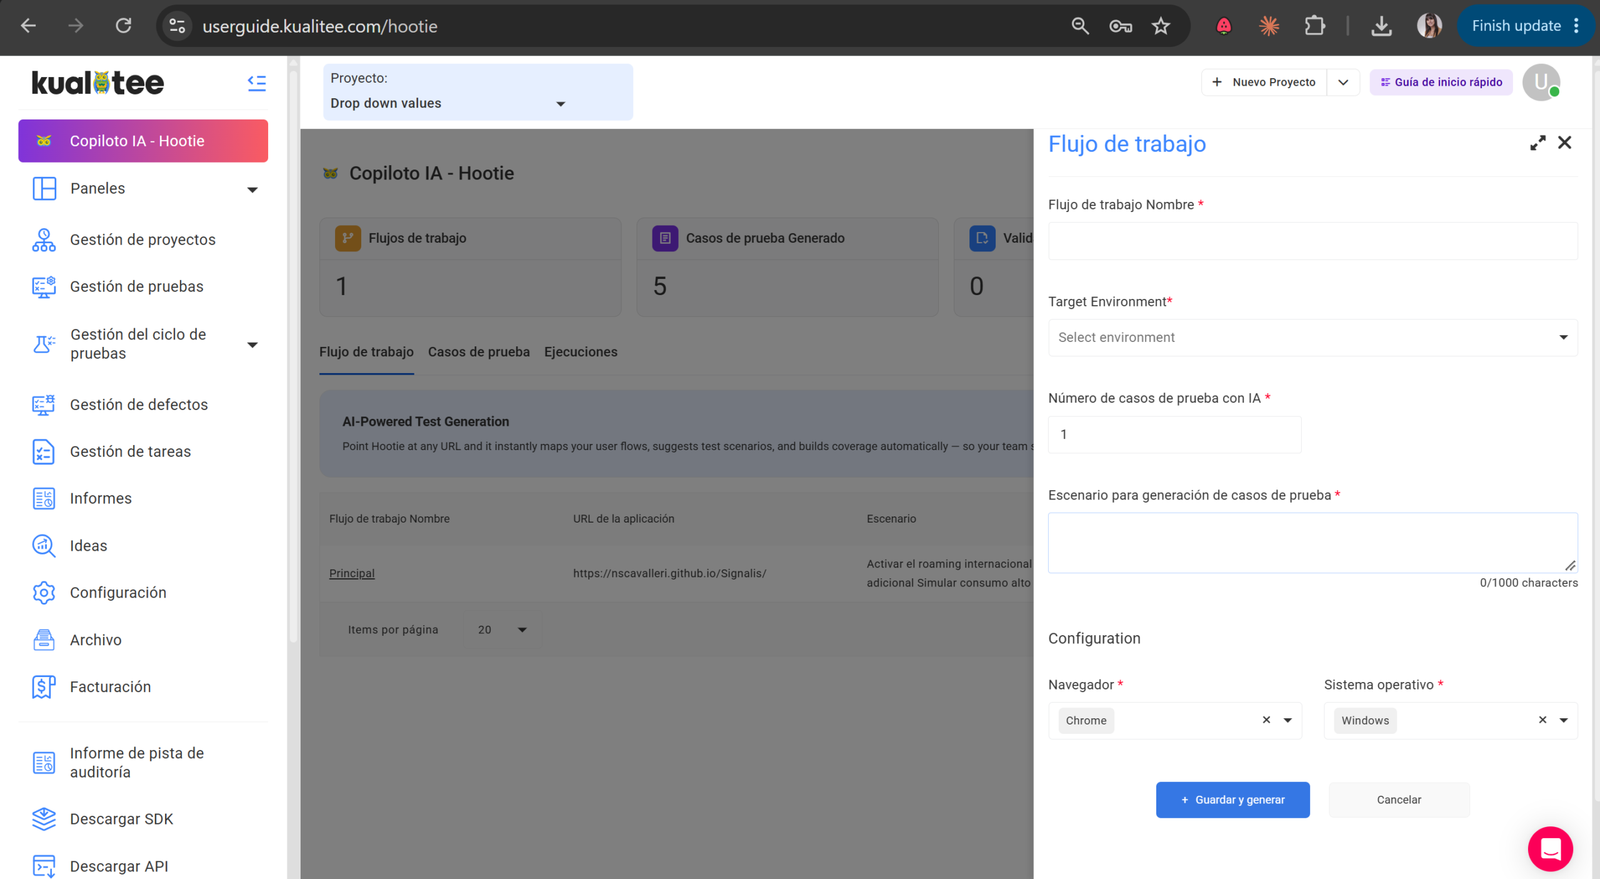Click Flujo de trabajo Nombre input field

[1313, 241]
